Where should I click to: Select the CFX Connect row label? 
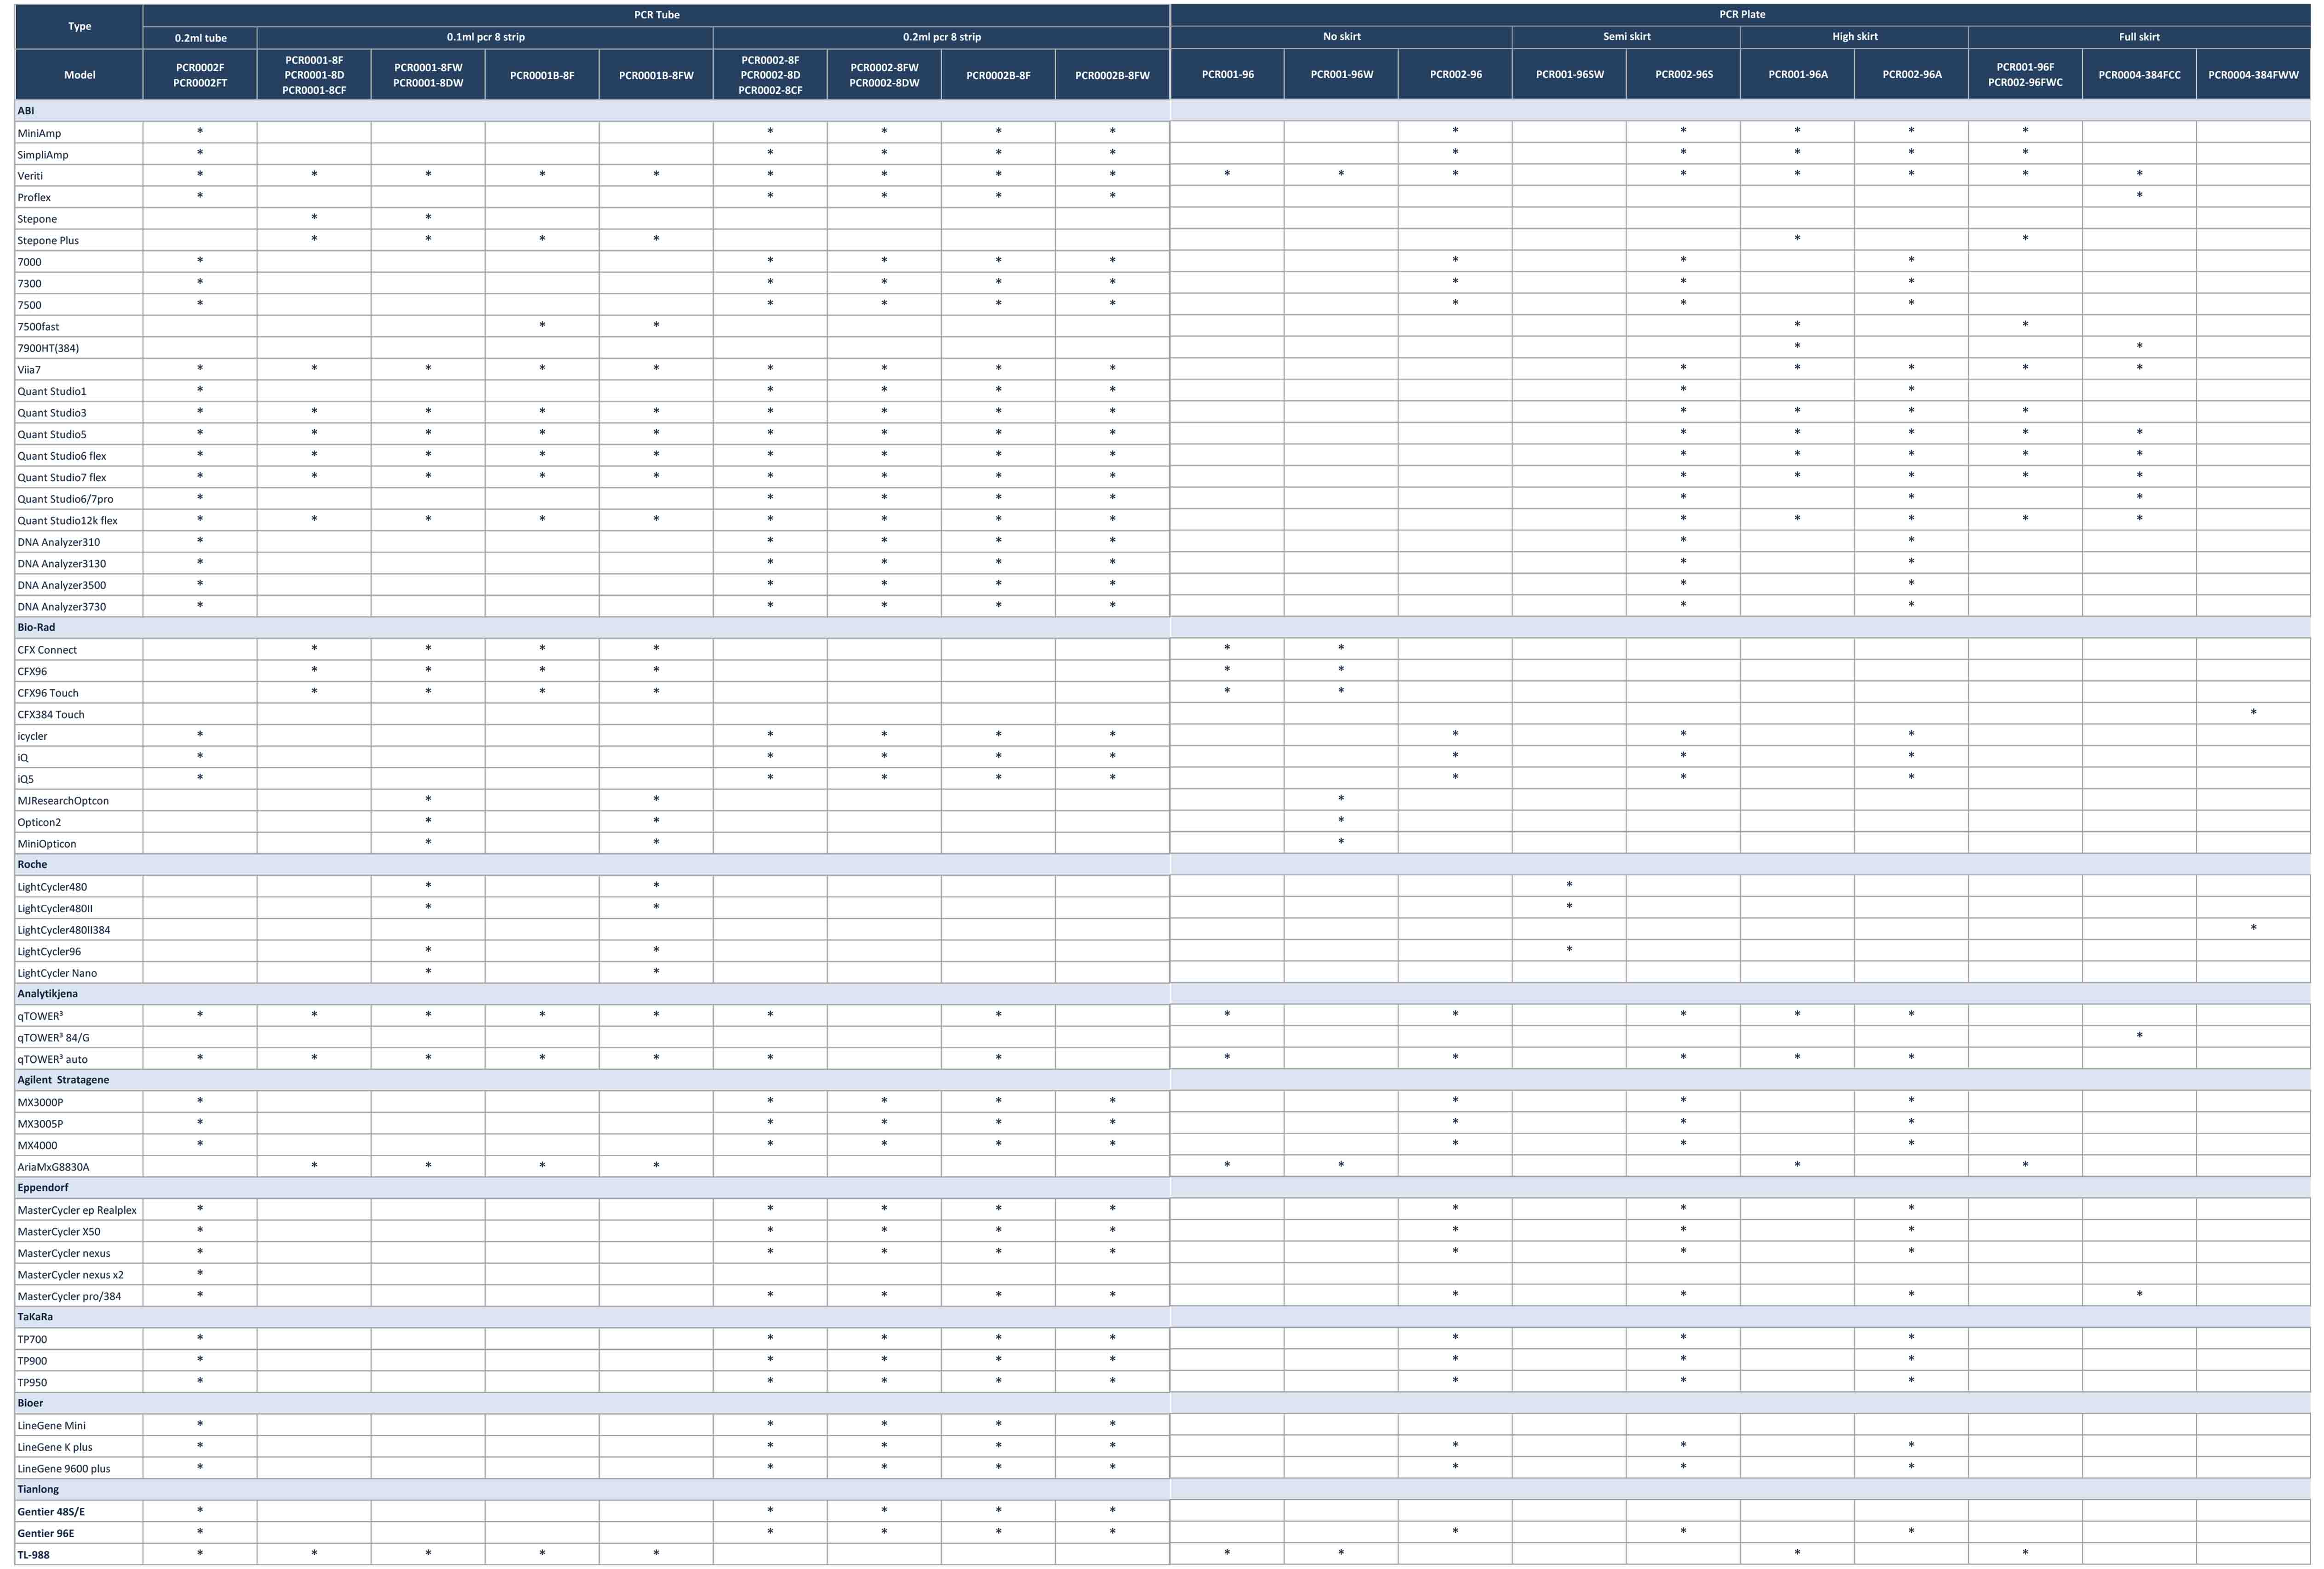(47, 650)
